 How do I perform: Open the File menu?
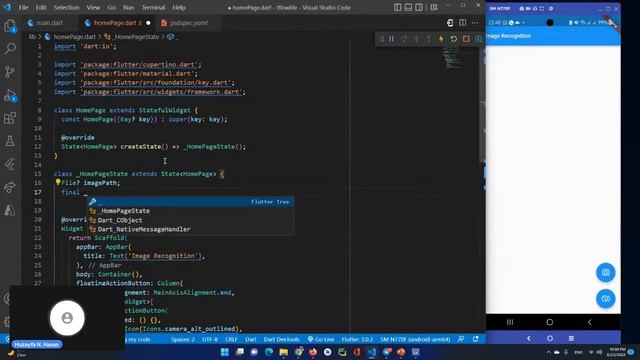click(23, 7)
